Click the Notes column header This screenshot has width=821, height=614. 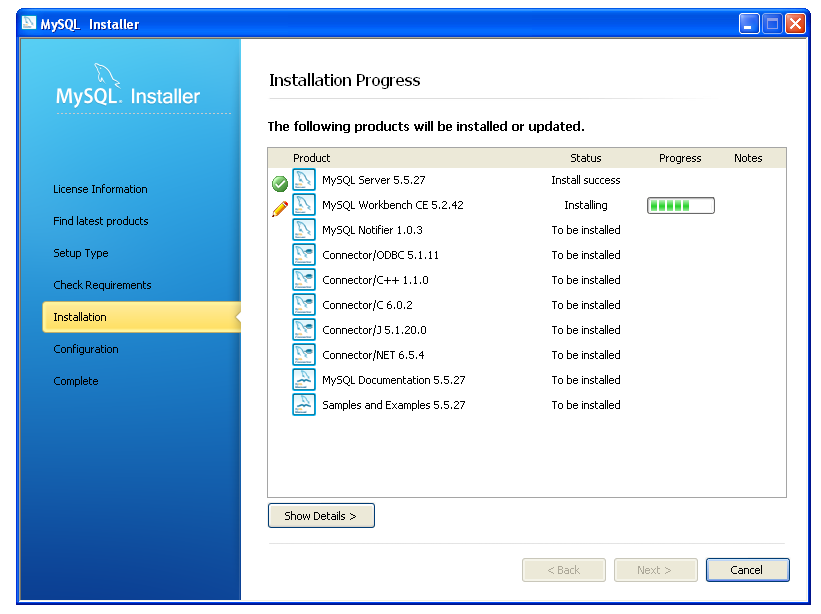748,158
